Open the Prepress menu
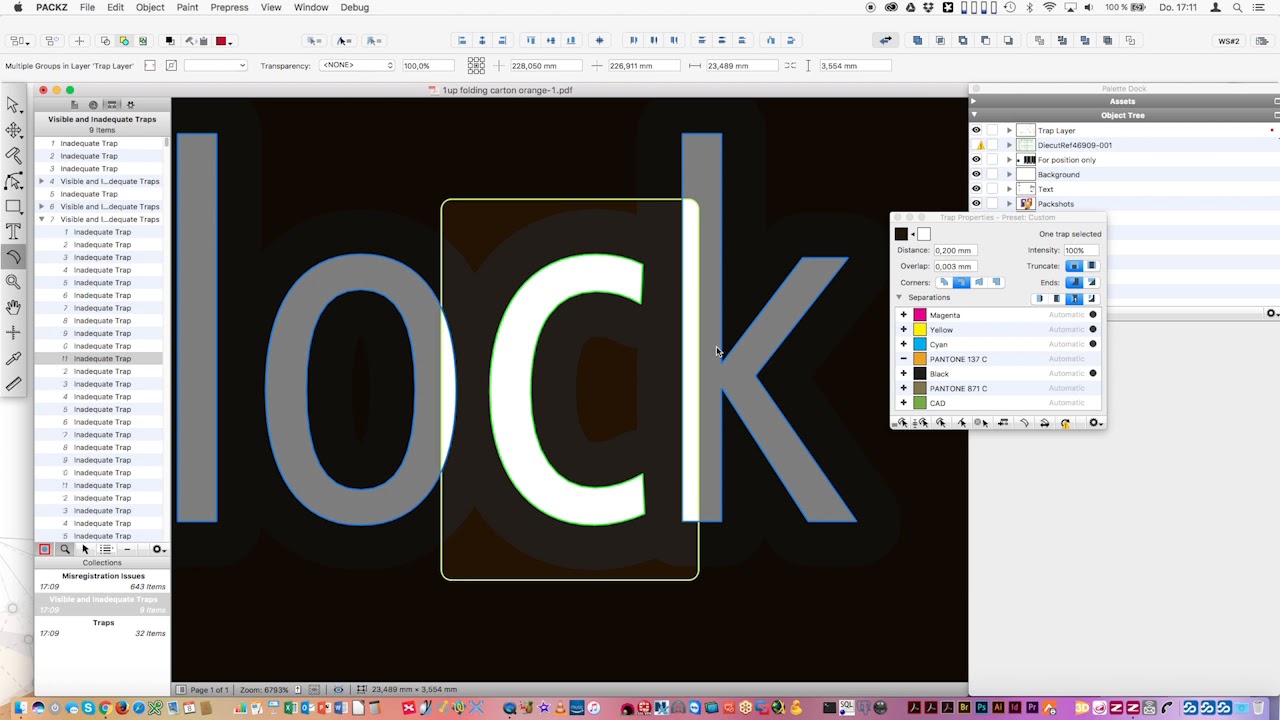1280x720 pixels. [229, 7]
